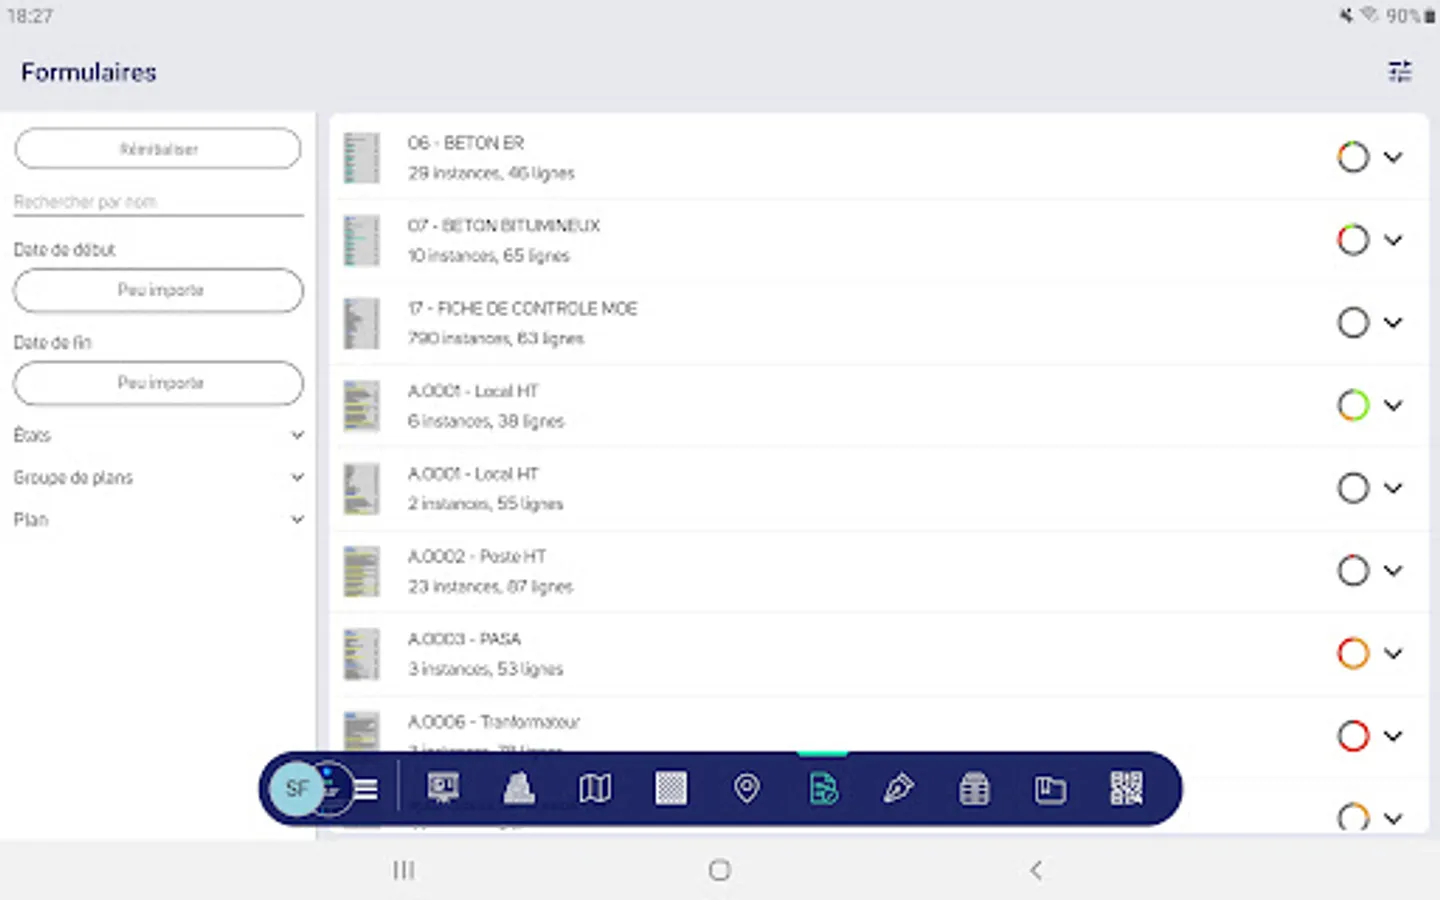Open A.0002 - Poste HT form thumbnail
1440x900 pixels.
[361, 571]
